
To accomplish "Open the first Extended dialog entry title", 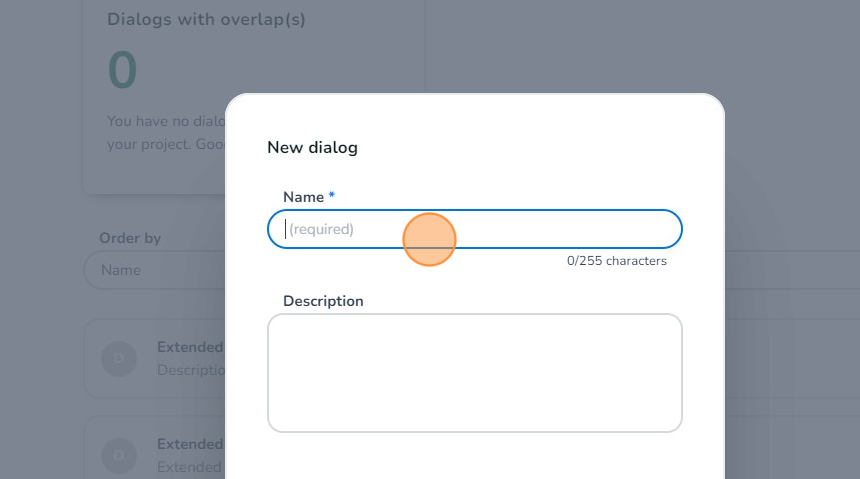I will tap(190, 347).
